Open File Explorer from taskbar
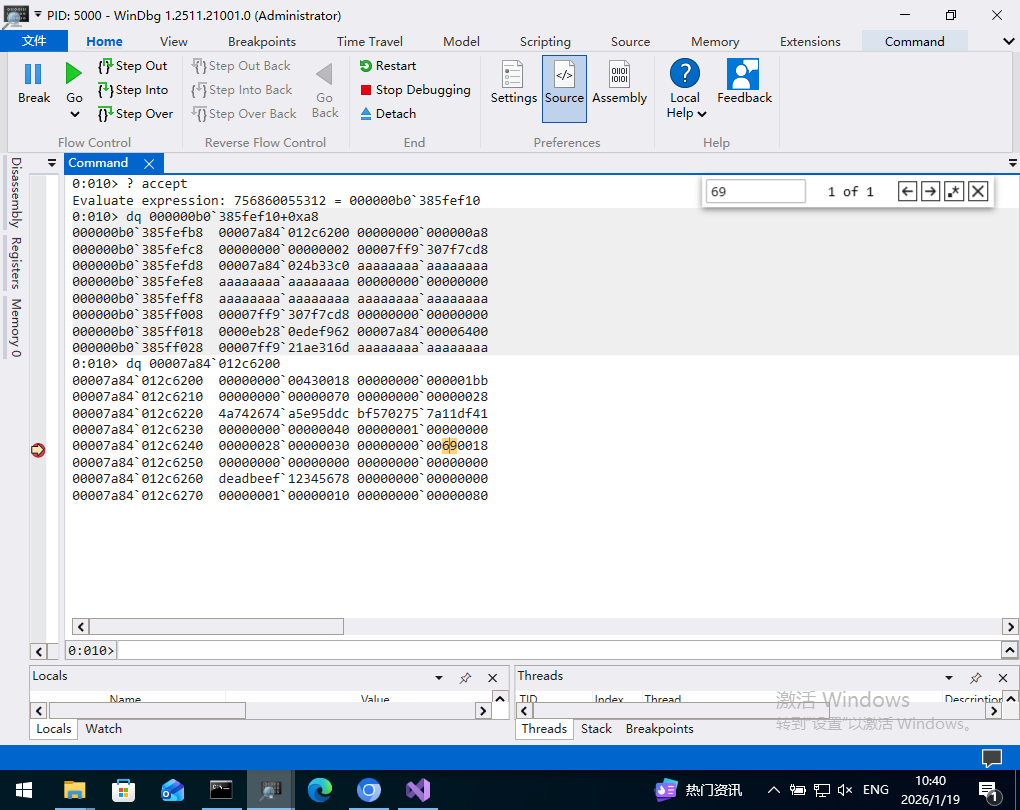This screenshot has width=1020, height=810. [x=74, y=790]
